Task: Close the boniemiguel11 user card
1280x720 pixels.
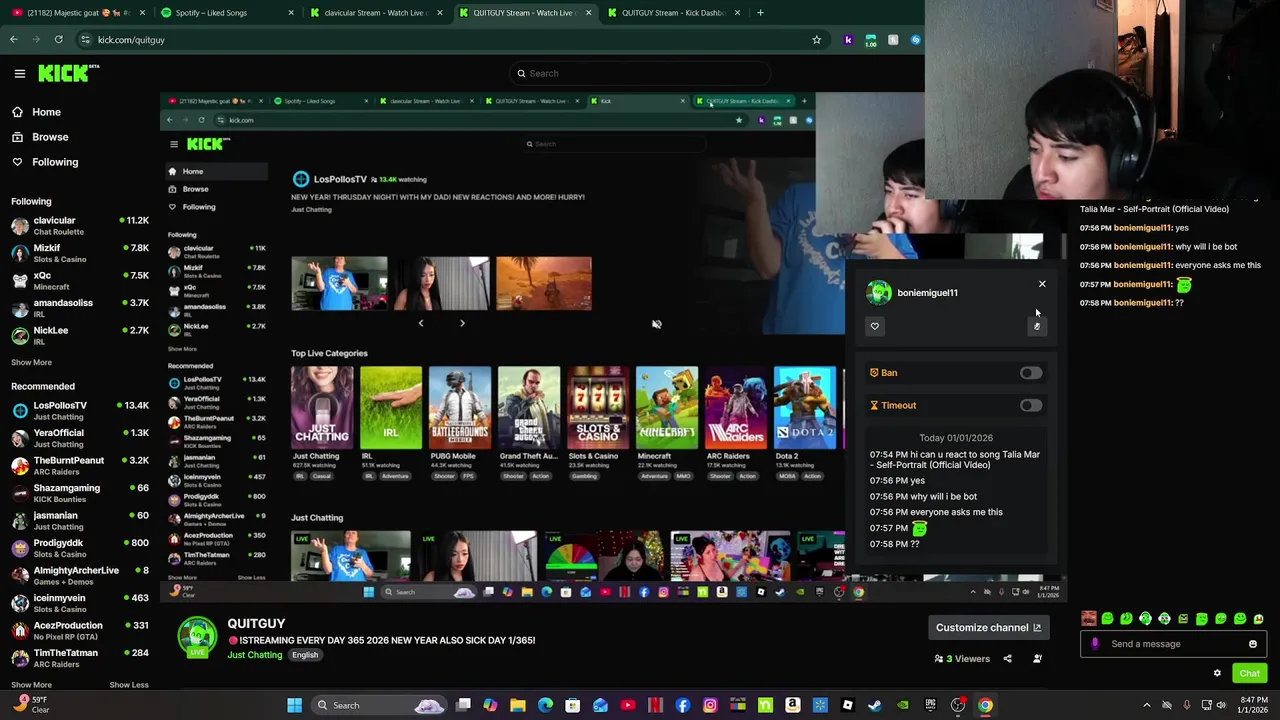Action: 1042,284
